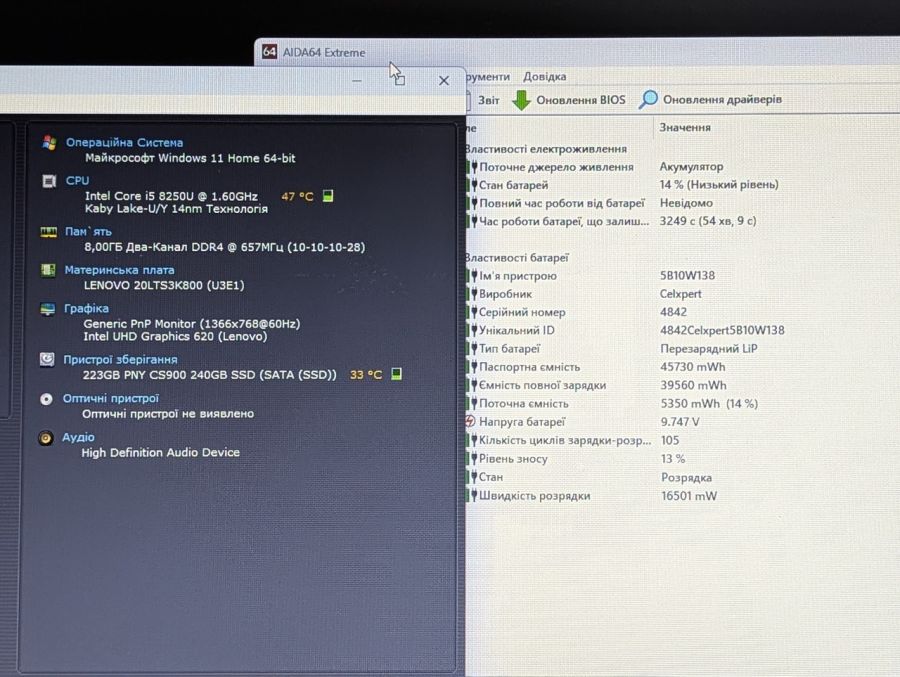
Task: Click the value 4842Celxpert5B10W138
Action: point(722,330)
